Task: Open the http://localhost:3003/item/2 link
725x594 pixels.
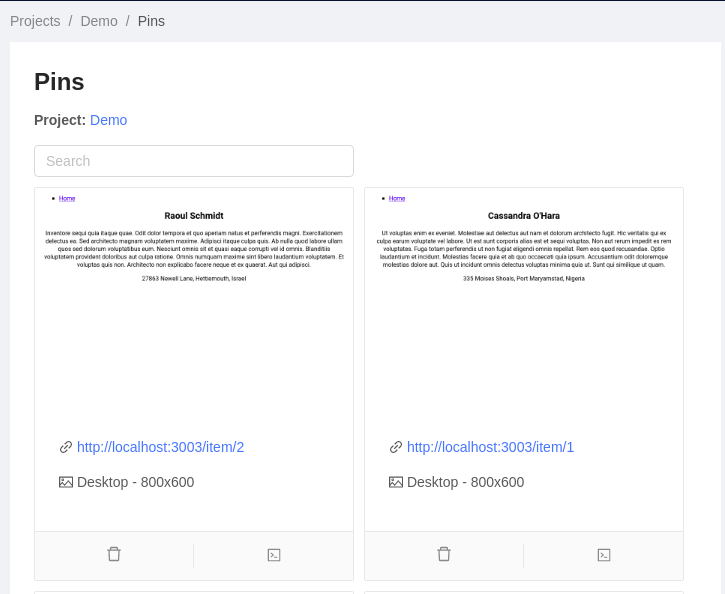Action: (x=160, y=447)
